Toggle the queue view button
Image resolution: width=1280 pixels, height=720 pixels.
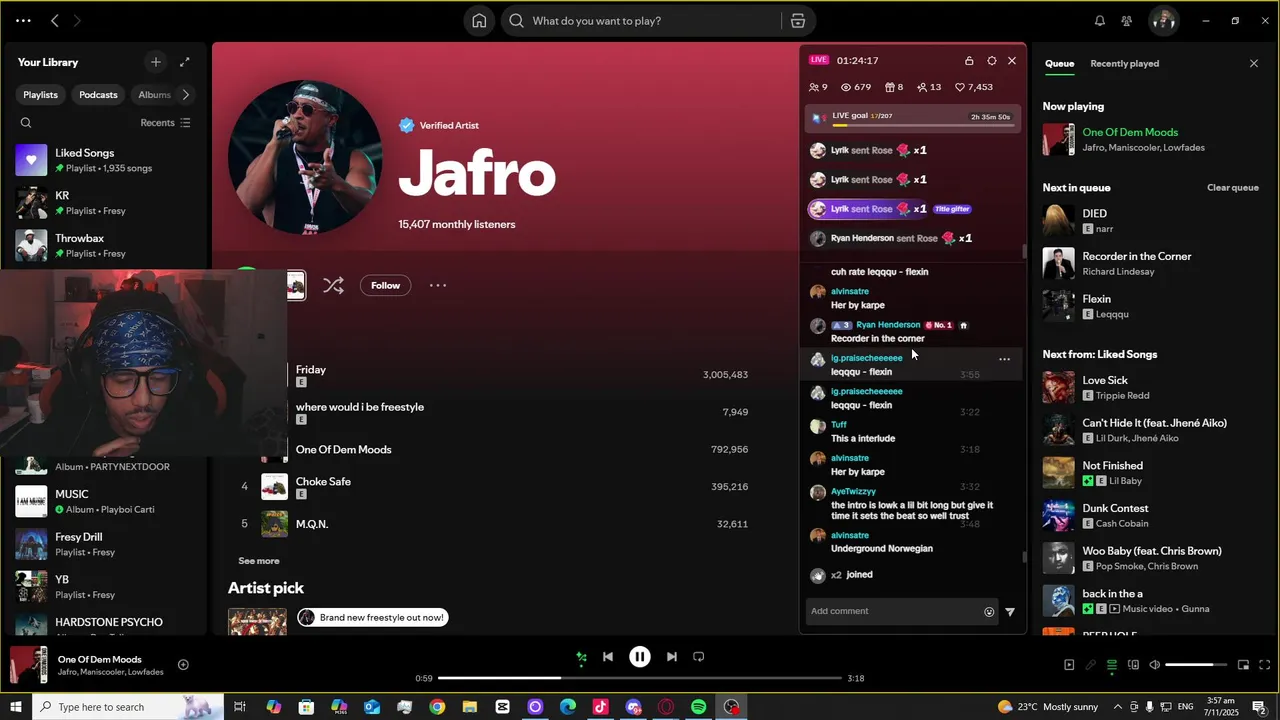click(x=1111, y=665)
